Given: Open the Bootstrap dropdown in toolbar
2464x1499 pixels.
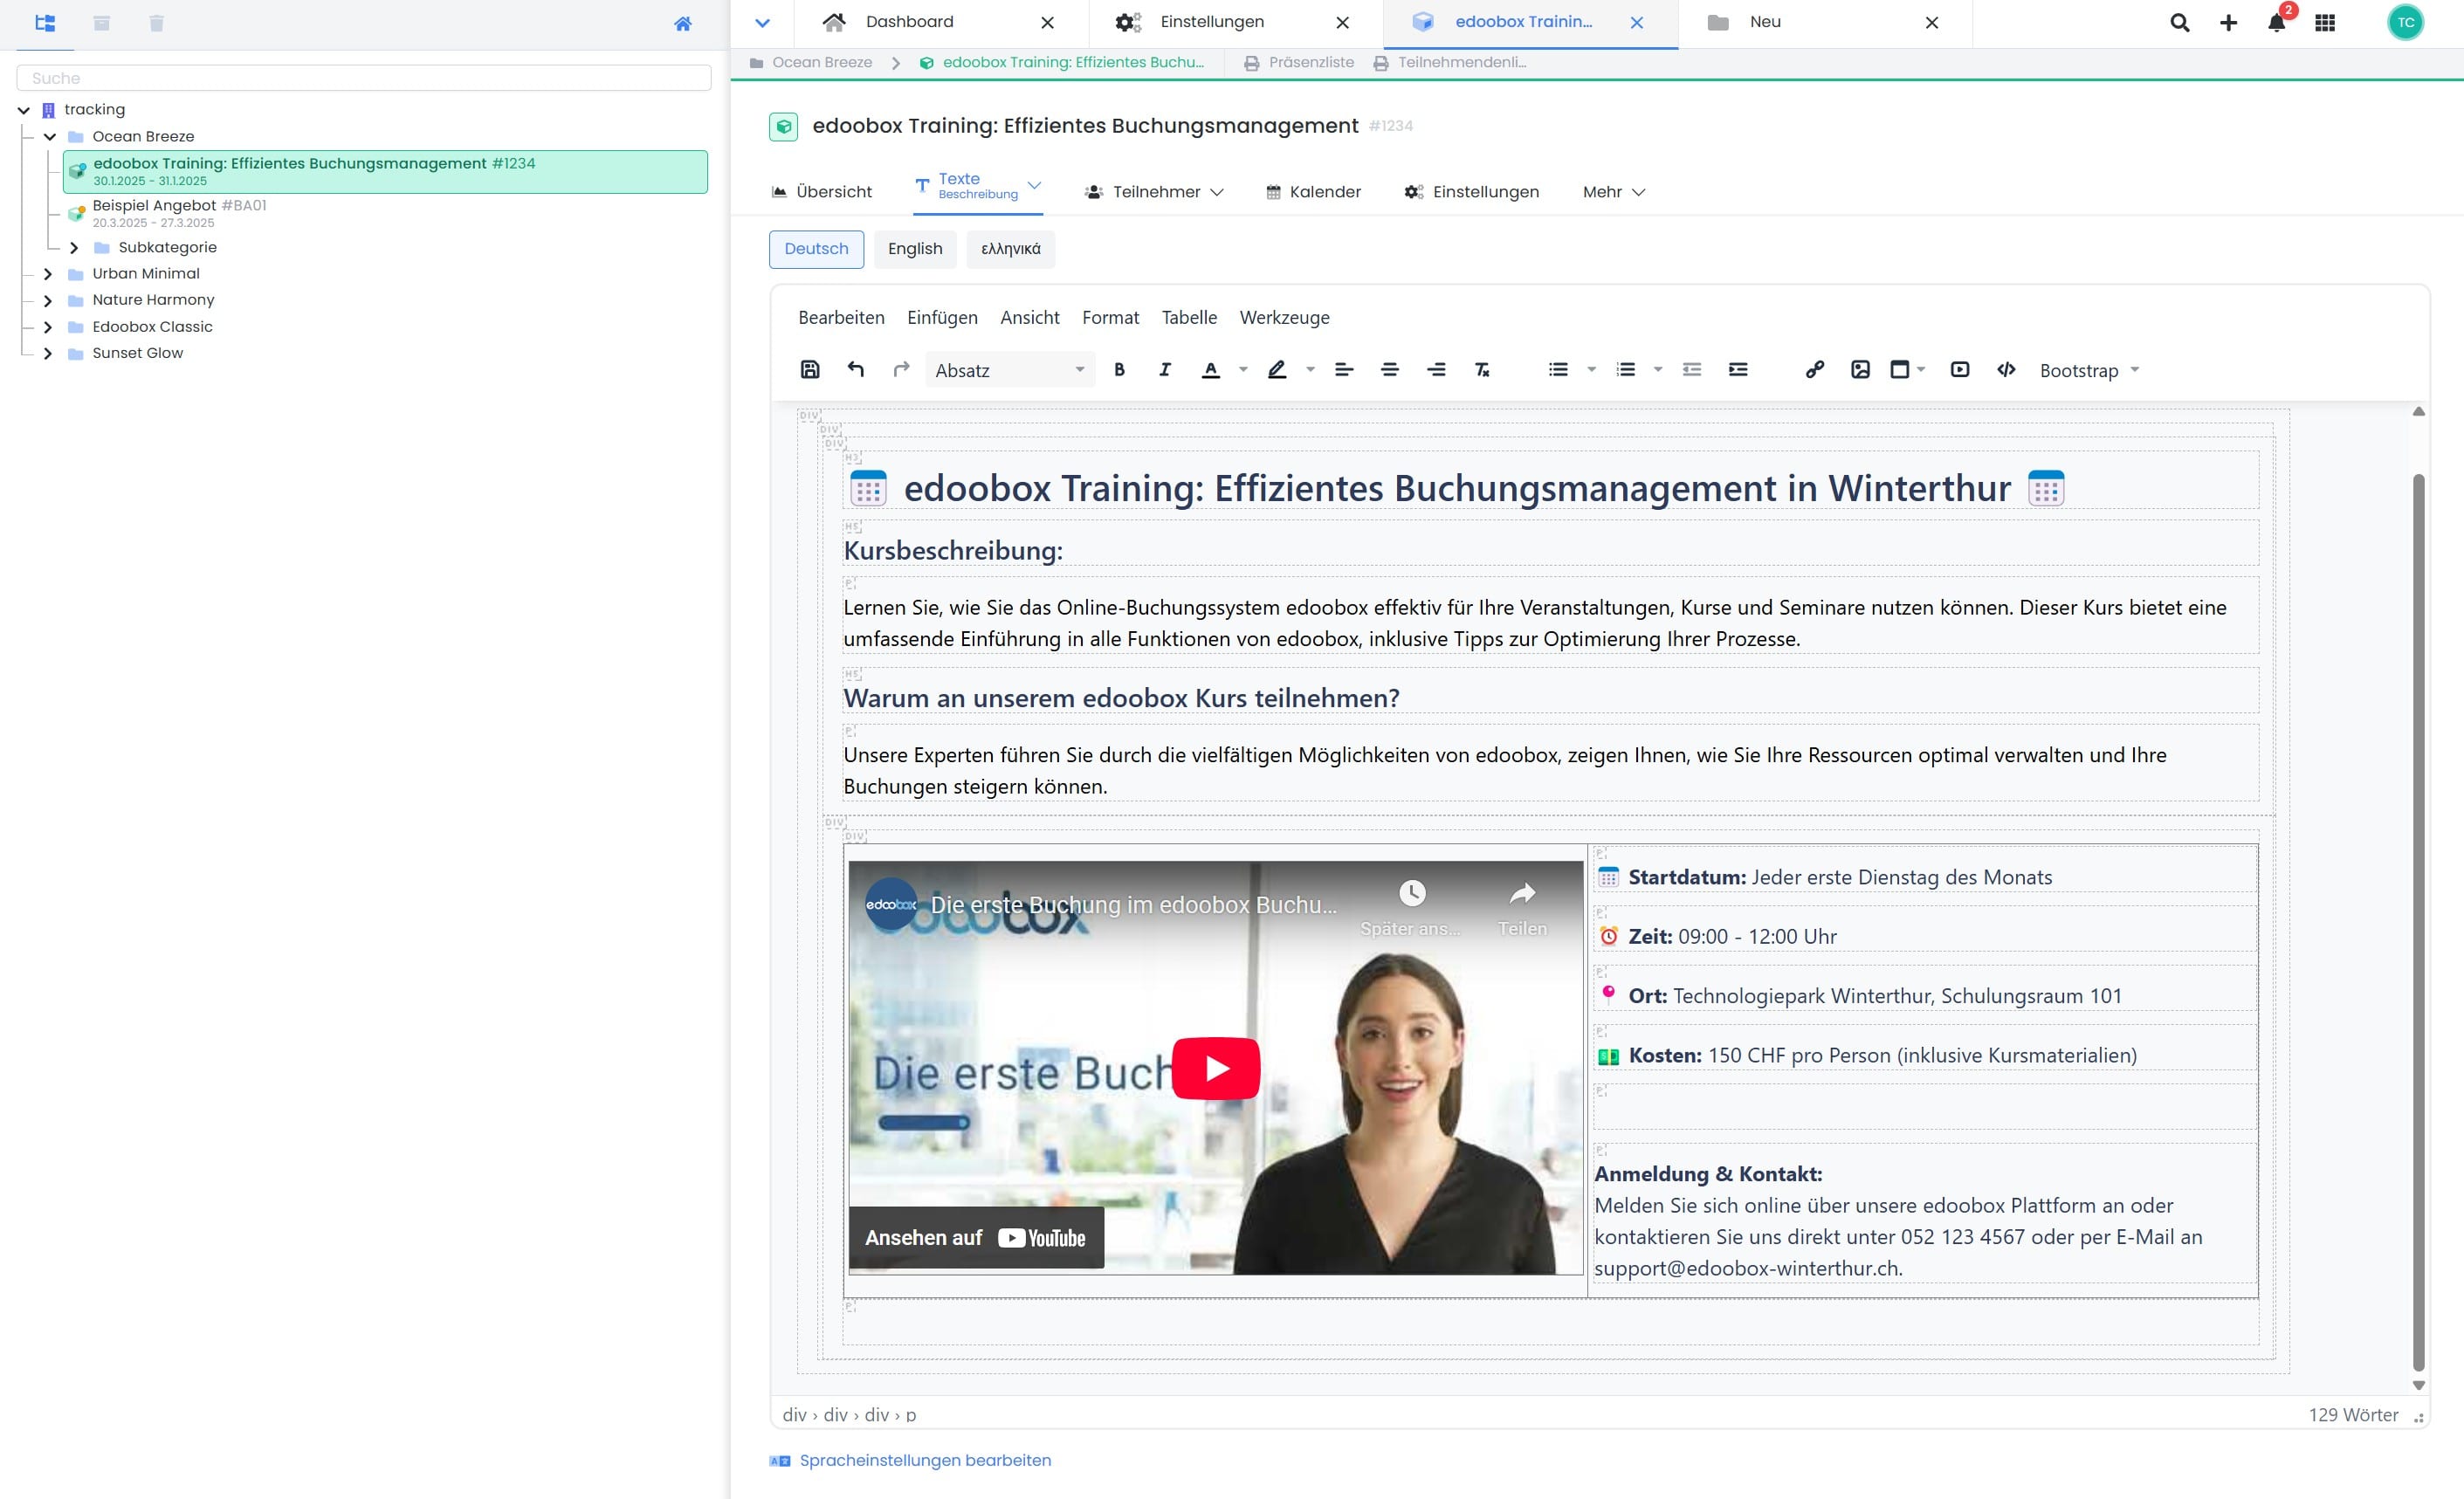Looking at the screenshot, I should (x=2089, y=370).
